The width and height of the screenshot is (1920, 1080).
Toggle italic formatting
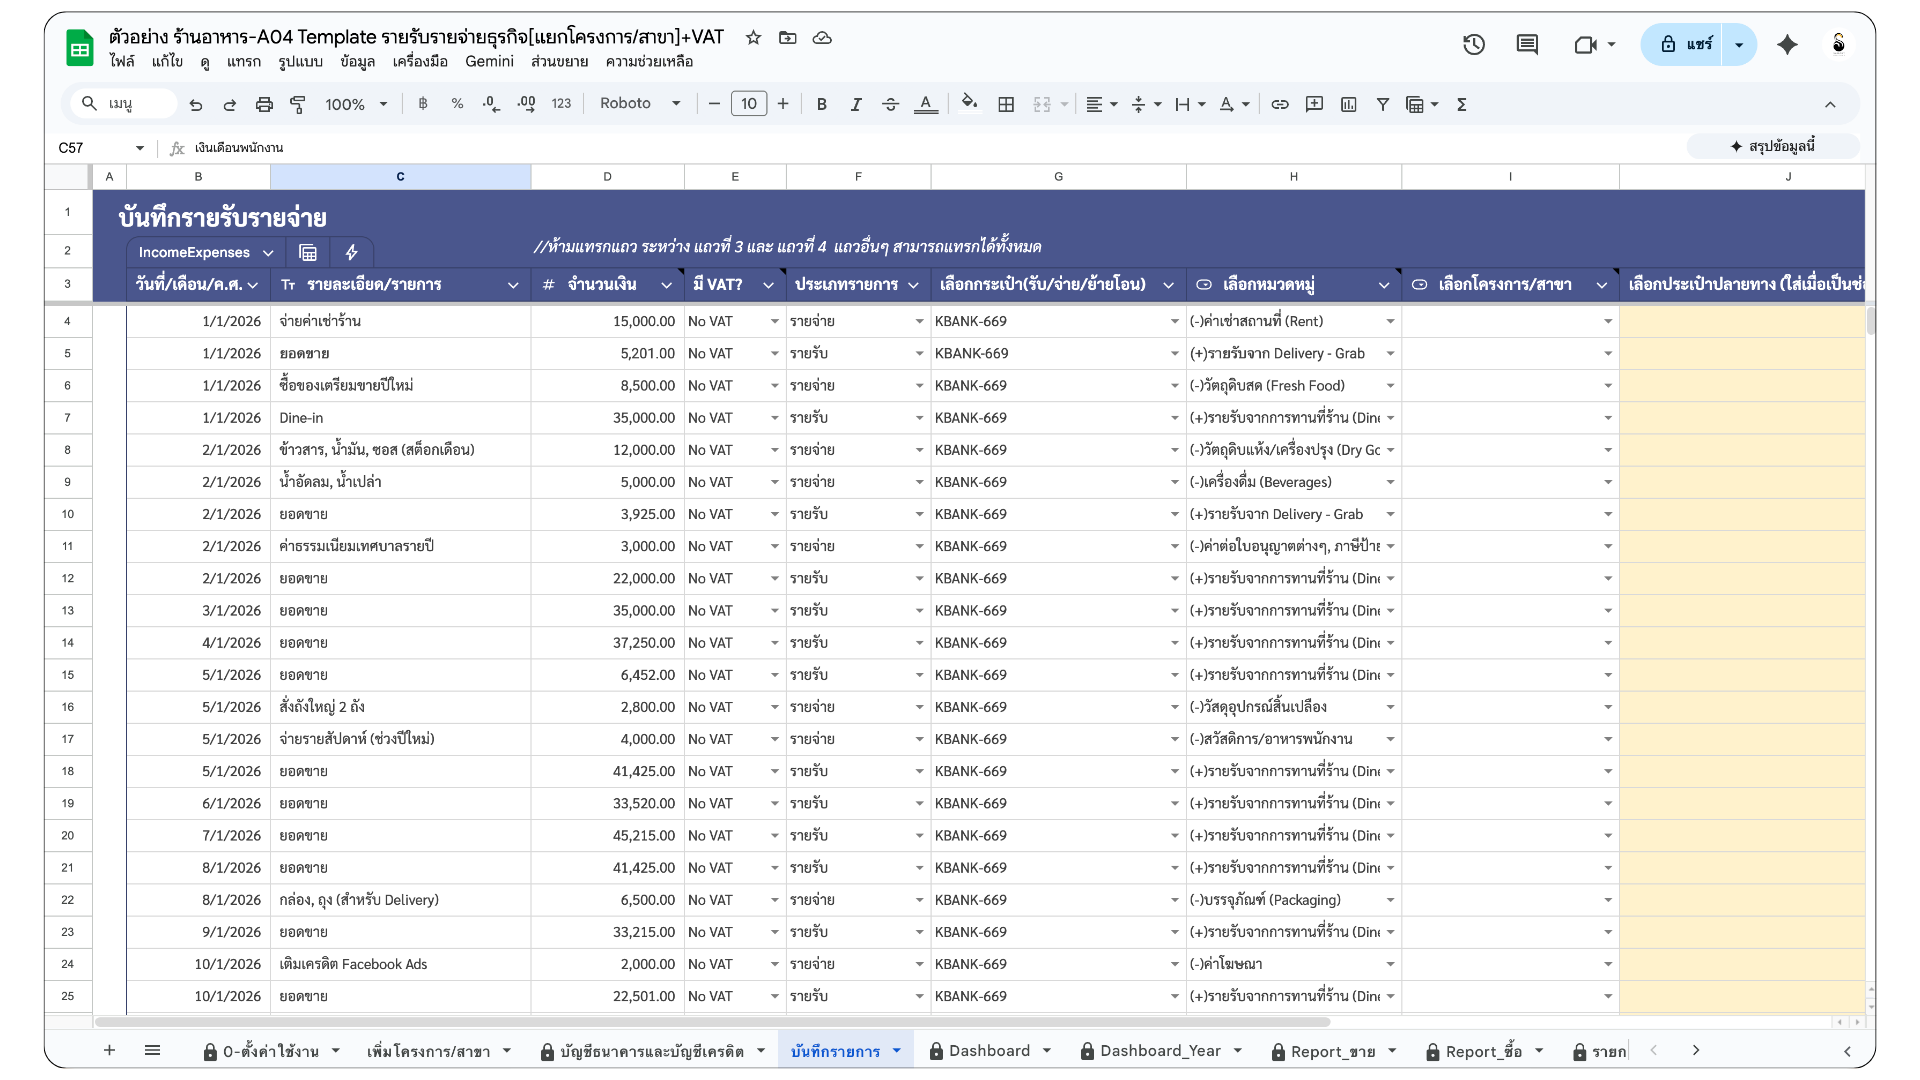tap(856, 104)
